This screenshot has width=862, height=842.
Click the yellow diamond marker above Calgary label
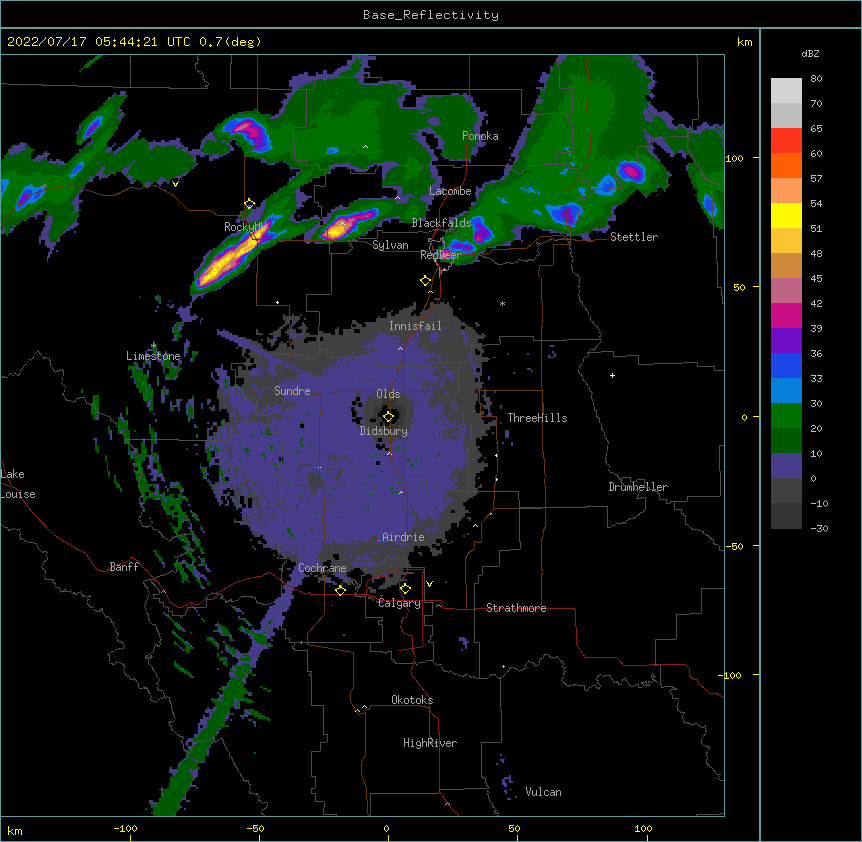point(405,589)
